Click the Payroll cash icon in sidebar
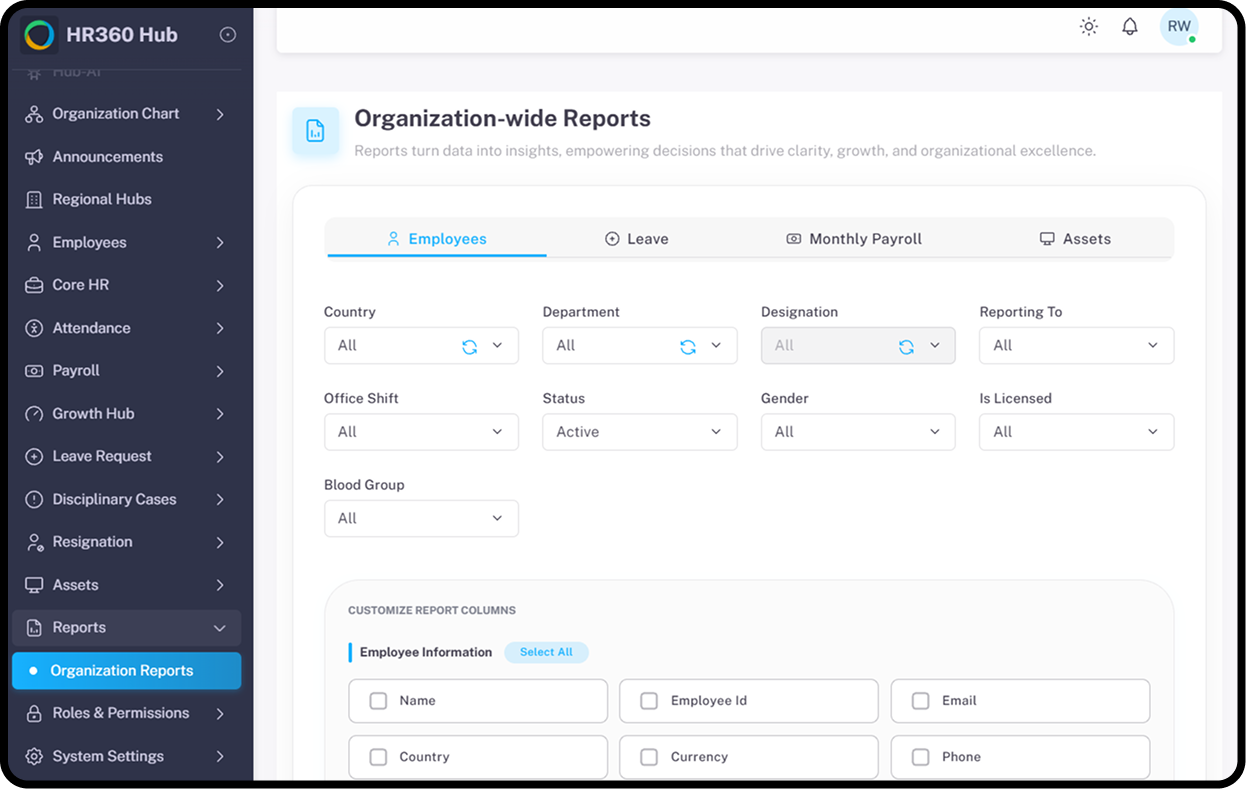This screenshot has height=789, width=1246. tap(34, 371)
